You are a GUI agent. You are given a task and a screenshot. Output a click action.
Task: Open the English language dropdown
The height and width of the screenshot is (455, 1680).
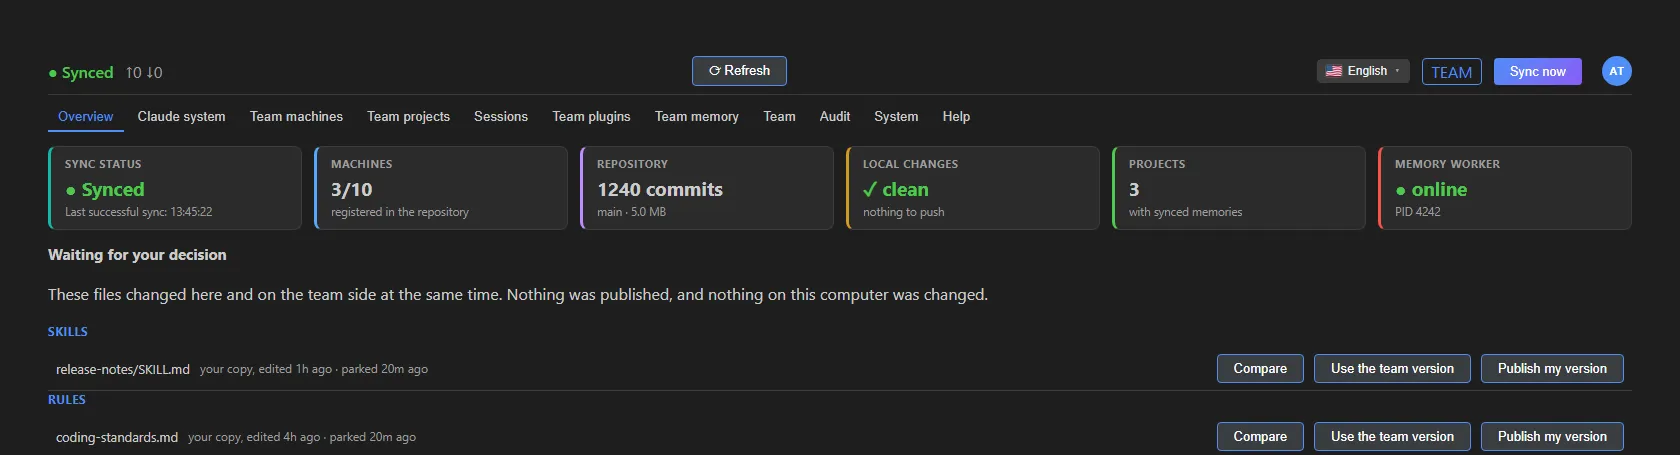point(1363,71)
